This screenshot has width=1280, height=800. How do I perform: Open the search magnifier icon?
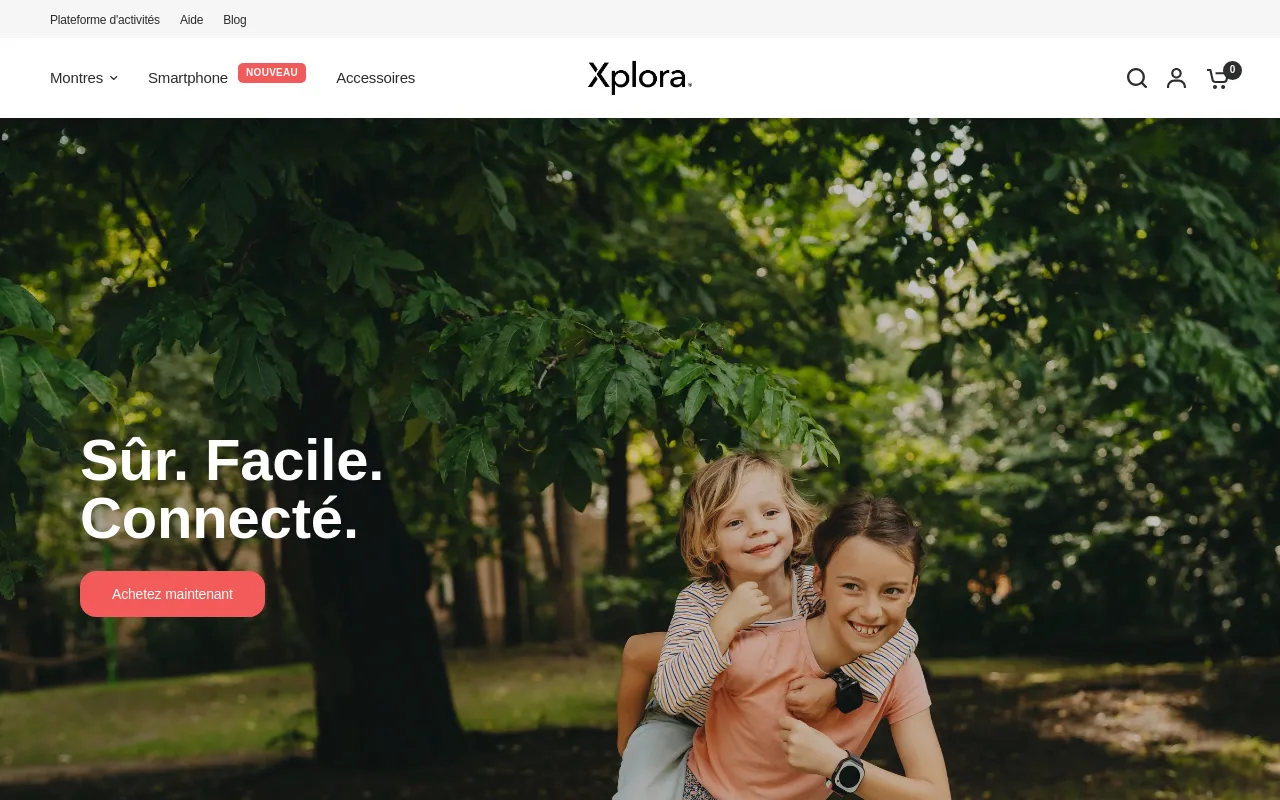pos(1137,78)
